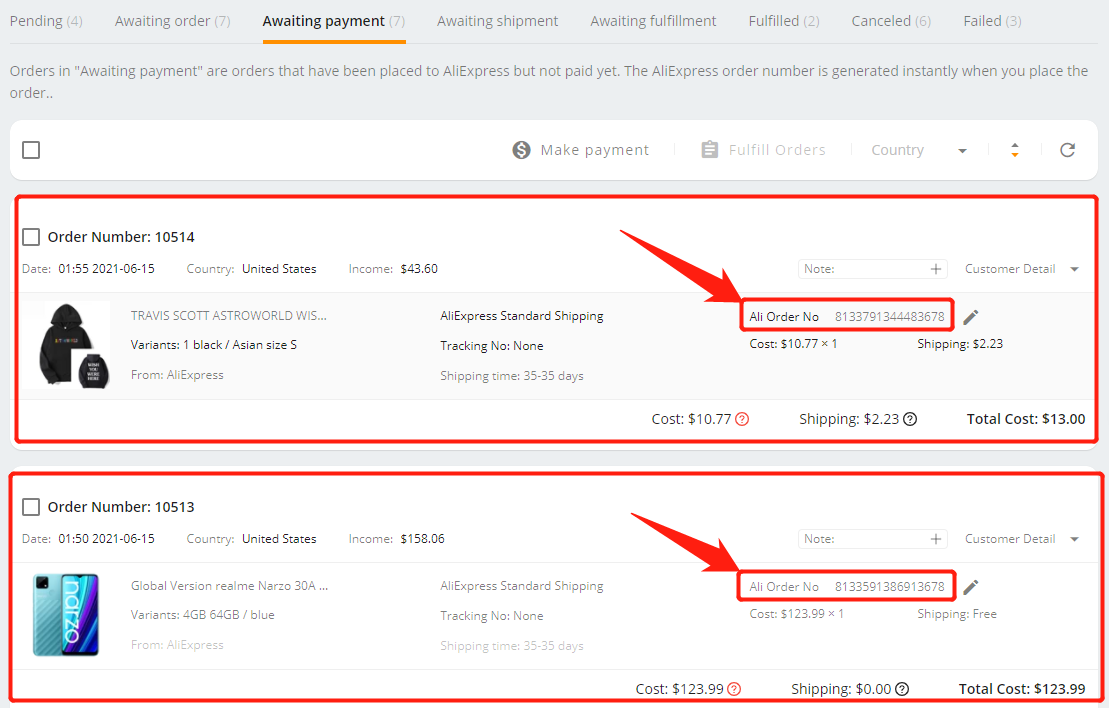This screenshot has width=1109, height=708.
Task: Click Ali order number 8133791344483678
Action: pos(889,316)
